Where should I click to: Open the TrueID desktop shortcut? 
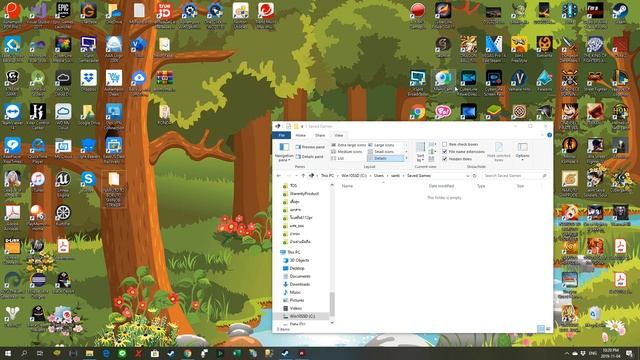tap(164, 14)
